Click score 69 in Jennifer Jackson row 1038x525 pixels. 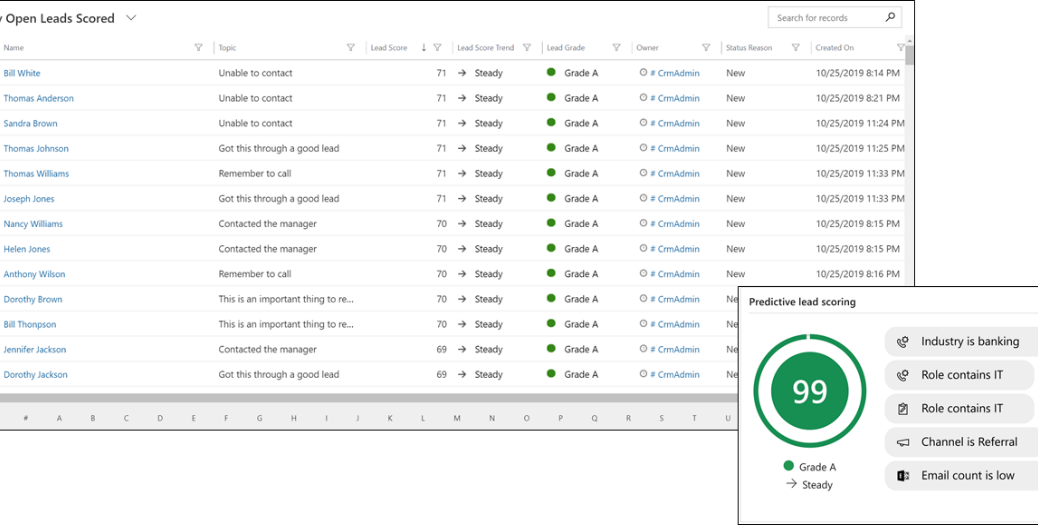[441, 350]
